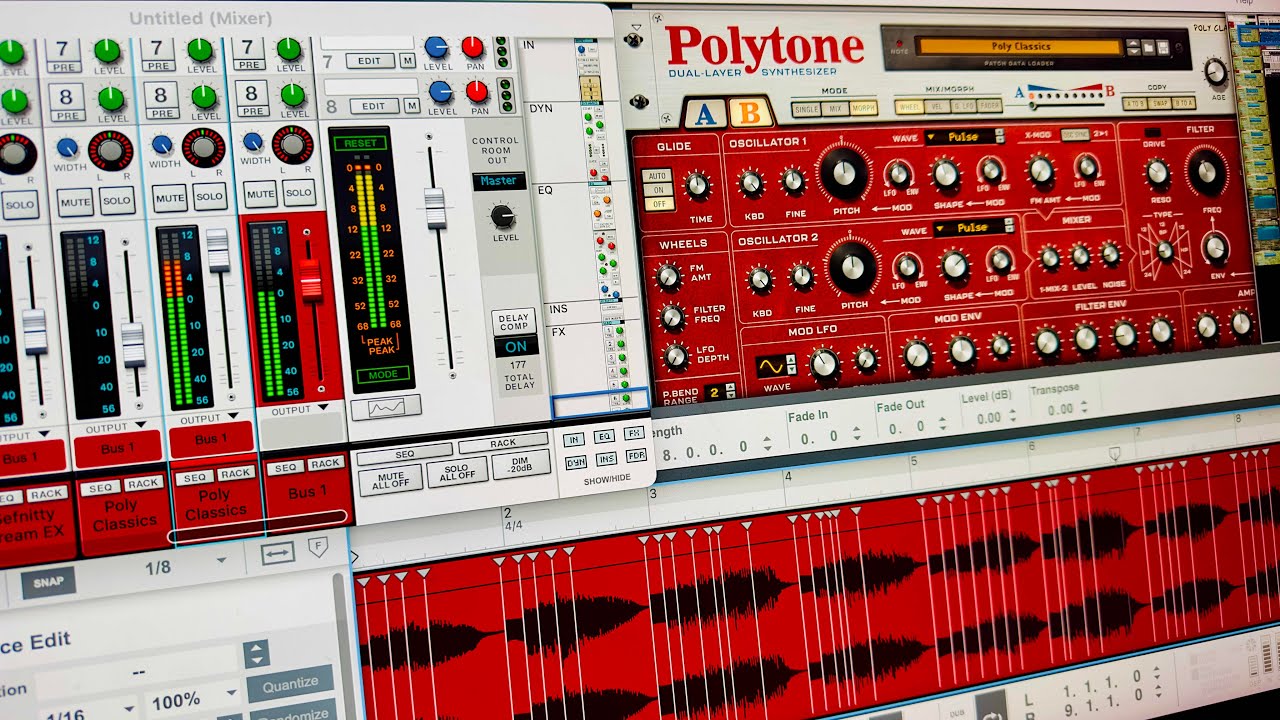Viewport: 1280px width, 720px height.
Task: Open the patch browser folder icon in Polytone
Action: [x=1146, y=47]
